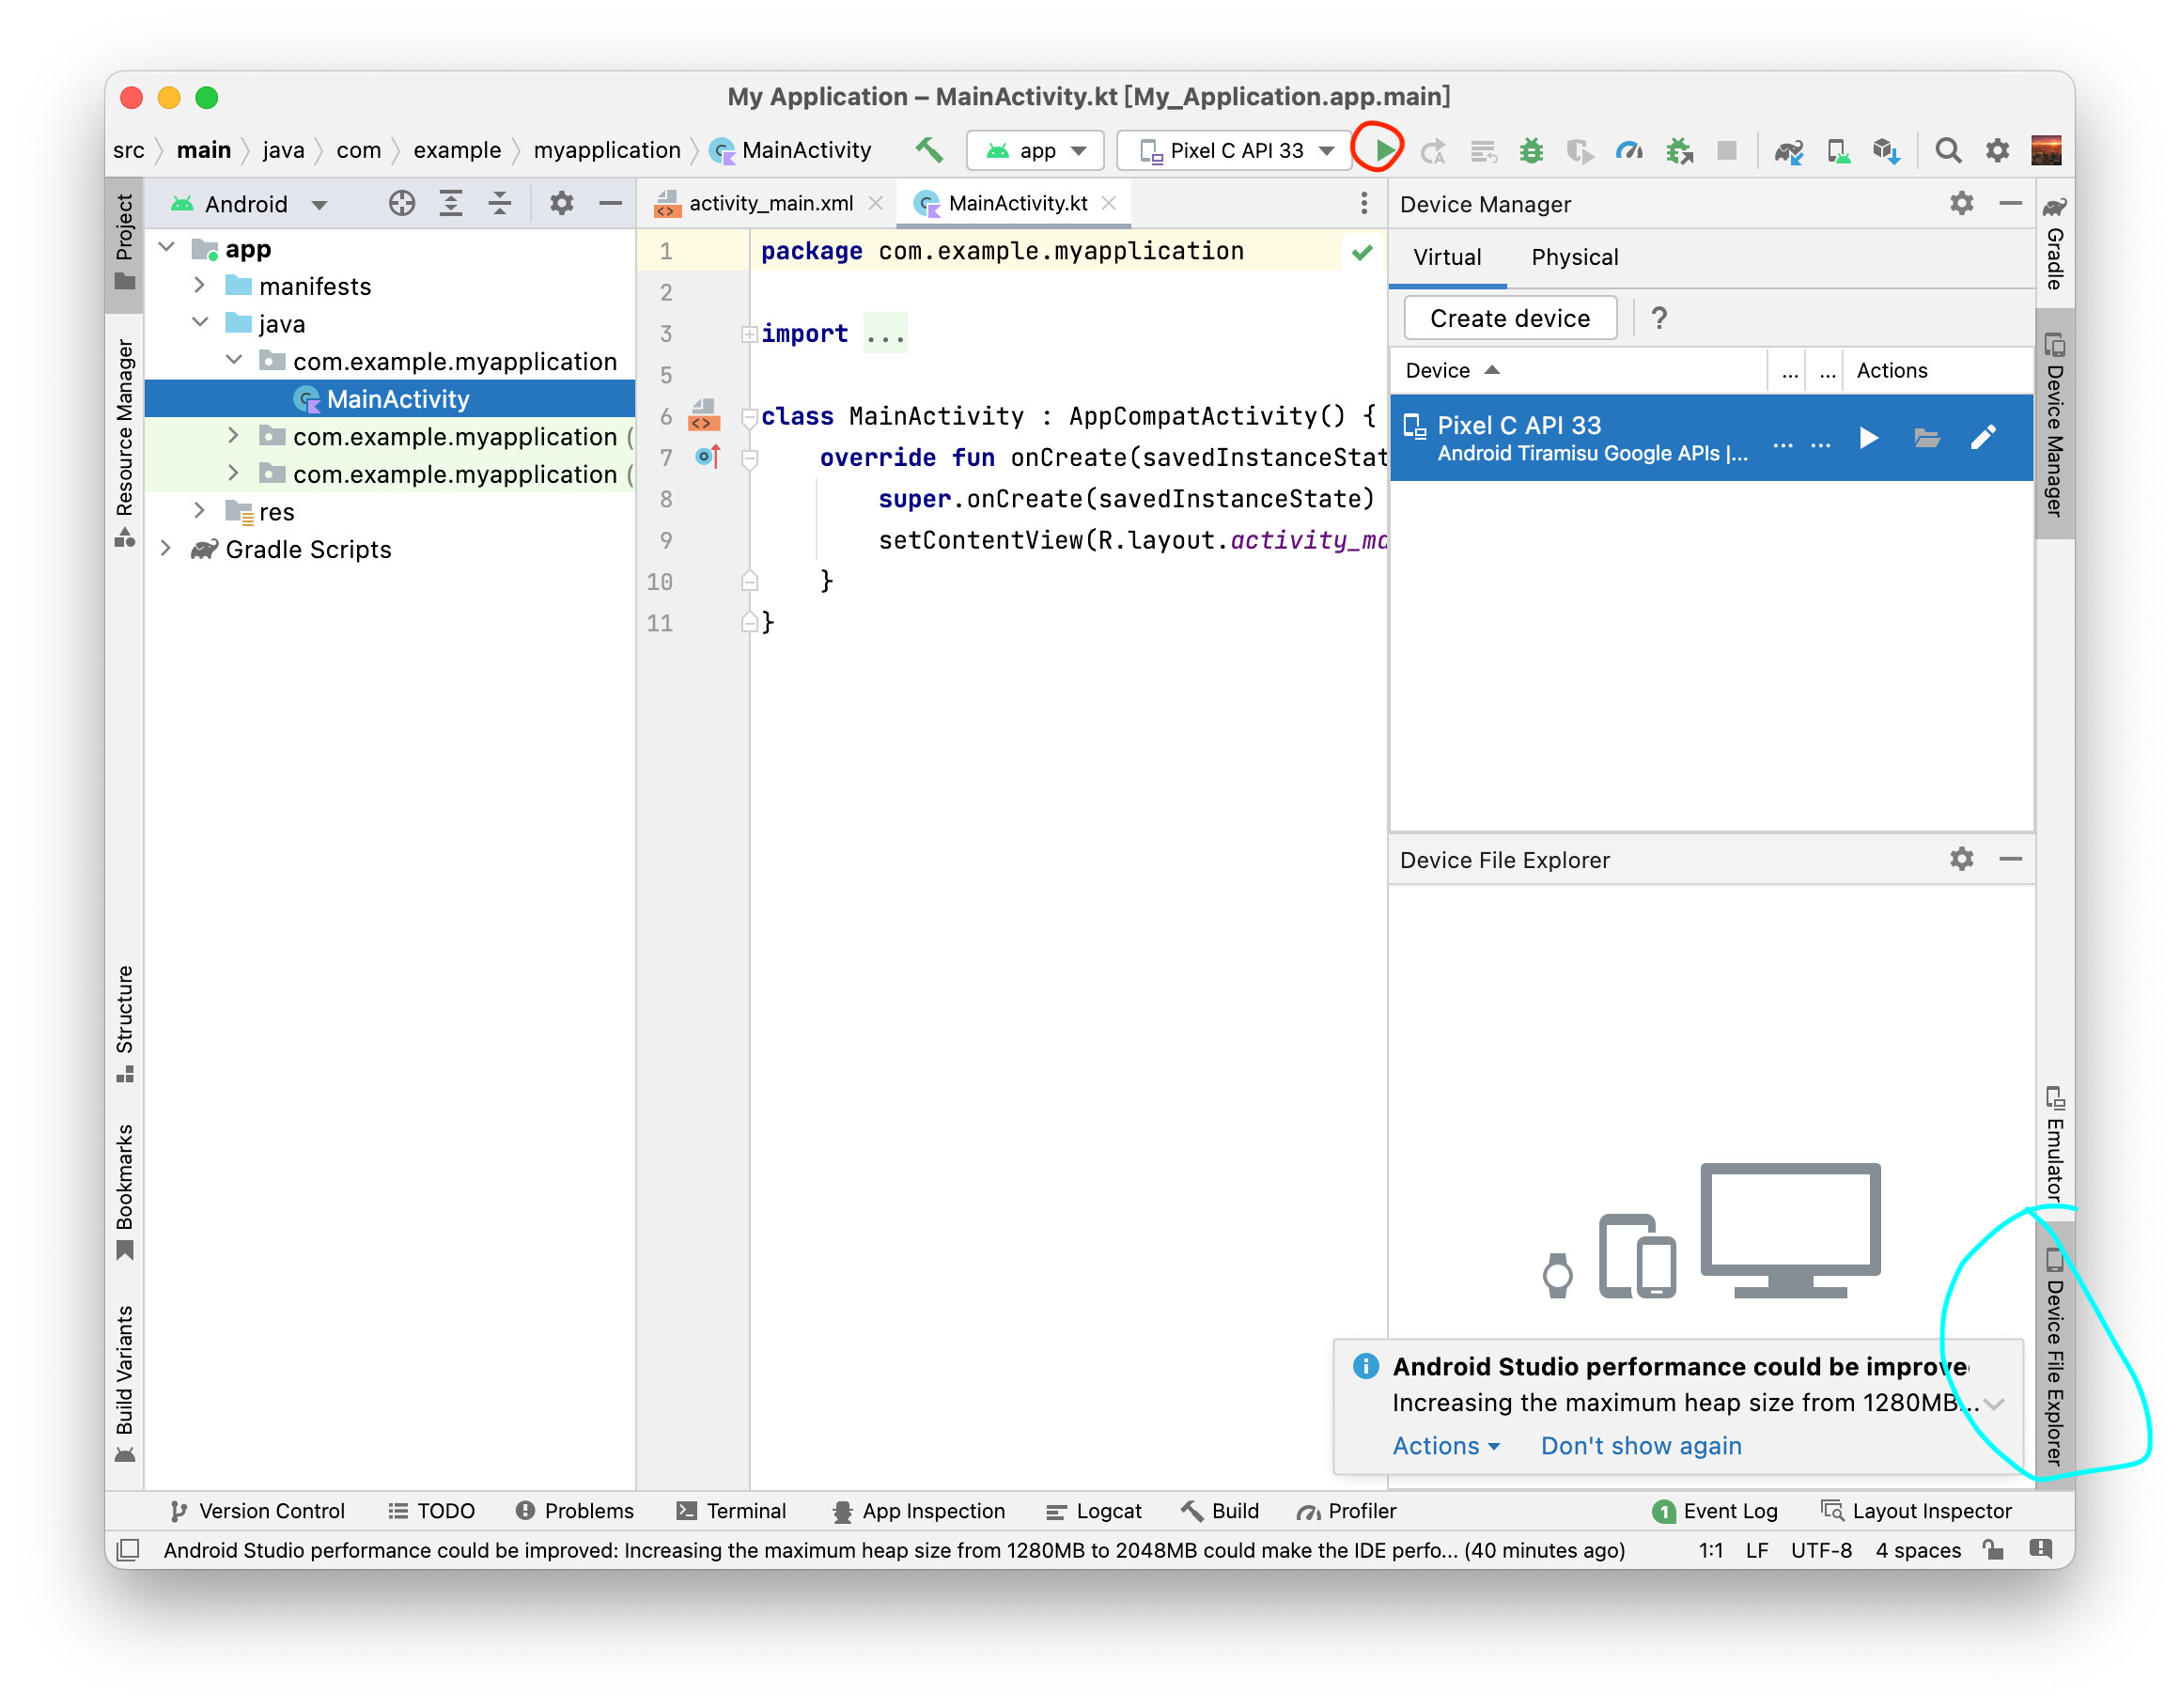Image resolution: width=2180 pixels, height=1708 pixels.
Task: Open the Version Control tool window
Action: [x=257, y=1510]
